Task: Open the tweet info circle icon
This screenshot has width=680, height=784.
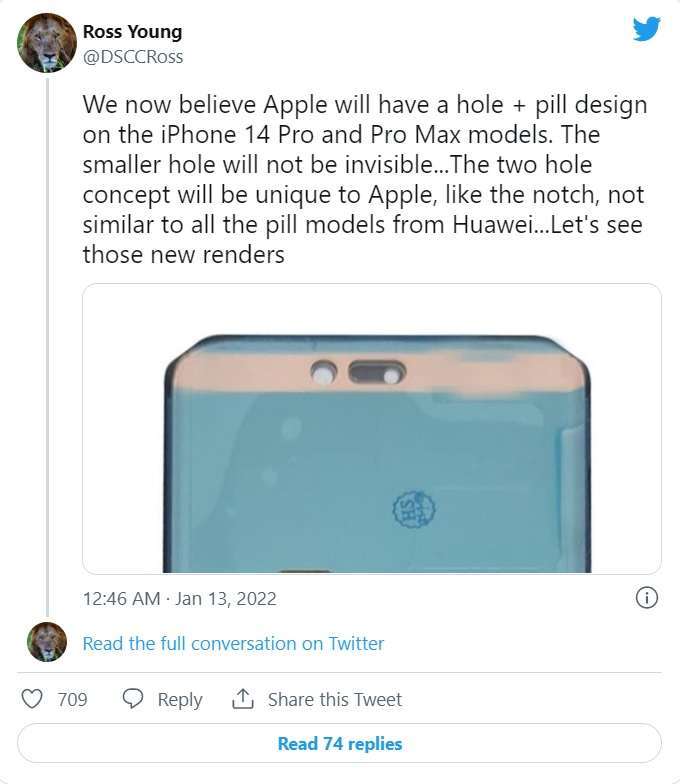Action: tap(646, 598)
